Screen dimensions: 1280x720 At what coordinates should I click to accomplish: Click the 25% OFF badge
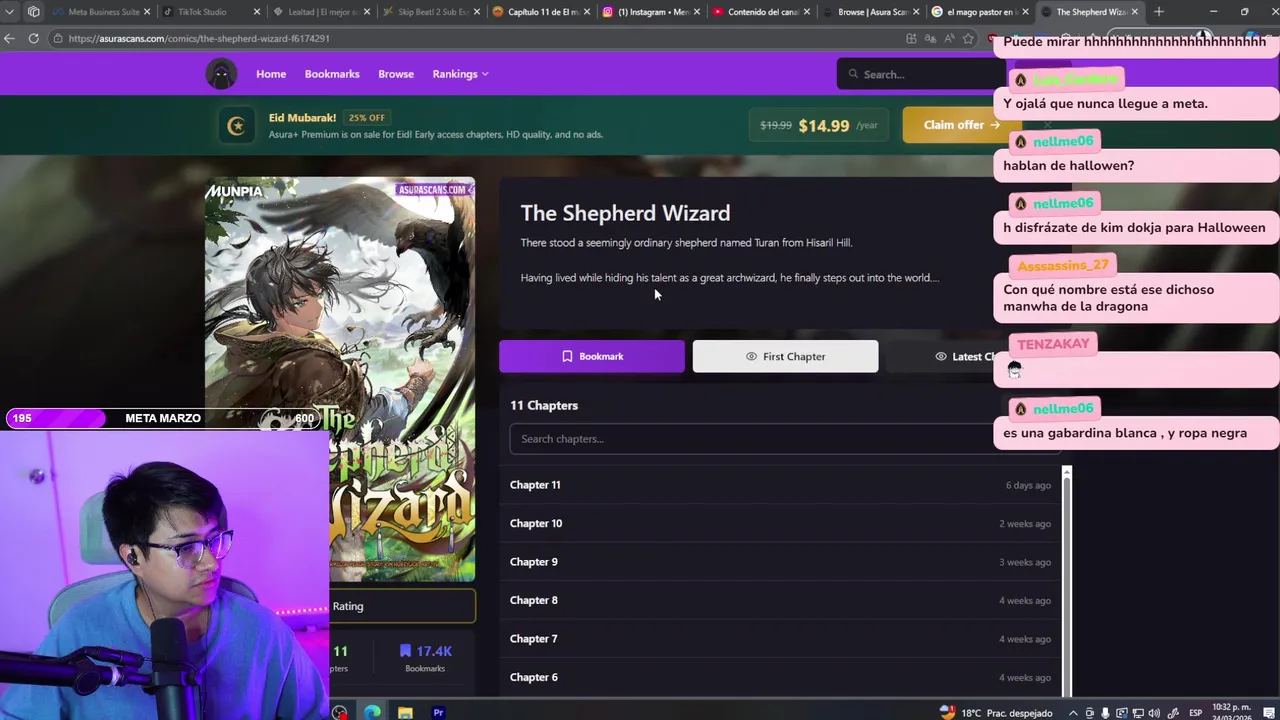click(x=366, y=118)
